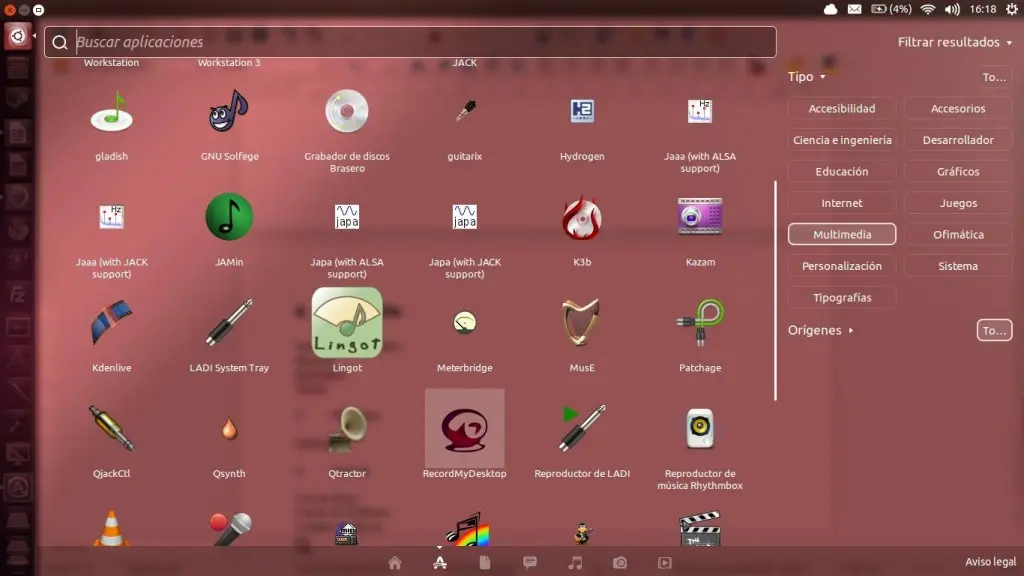Open the Wi-Fi network indicator
Viewport: 1024px width, 576px height.
click(927, 9)
